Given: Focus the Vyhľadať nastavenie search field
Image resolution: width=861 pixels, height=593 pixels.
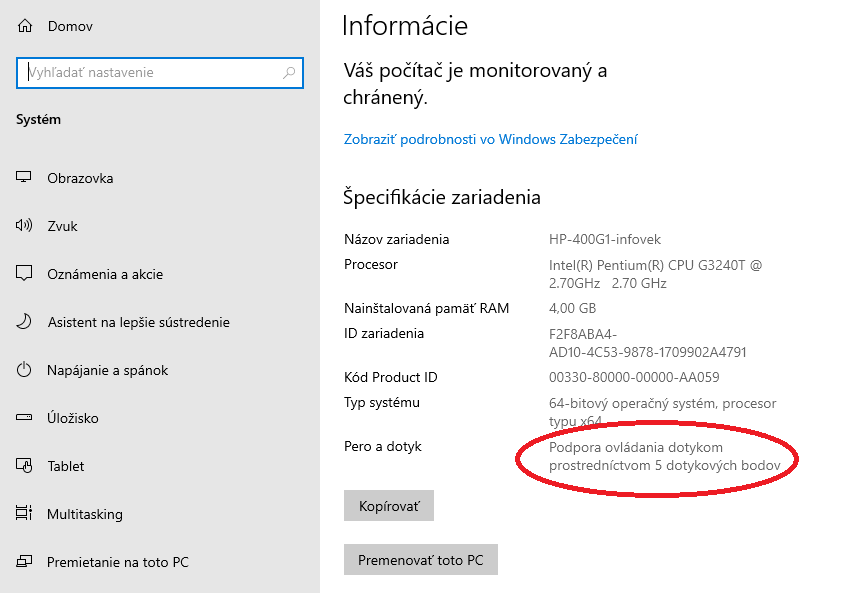Looking at the screenshot, I should 150,73.
